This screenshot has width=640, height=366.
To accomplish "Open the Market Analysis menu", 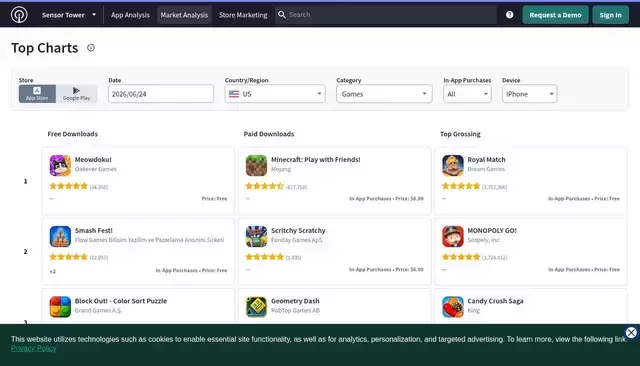I will click(184, 15).
